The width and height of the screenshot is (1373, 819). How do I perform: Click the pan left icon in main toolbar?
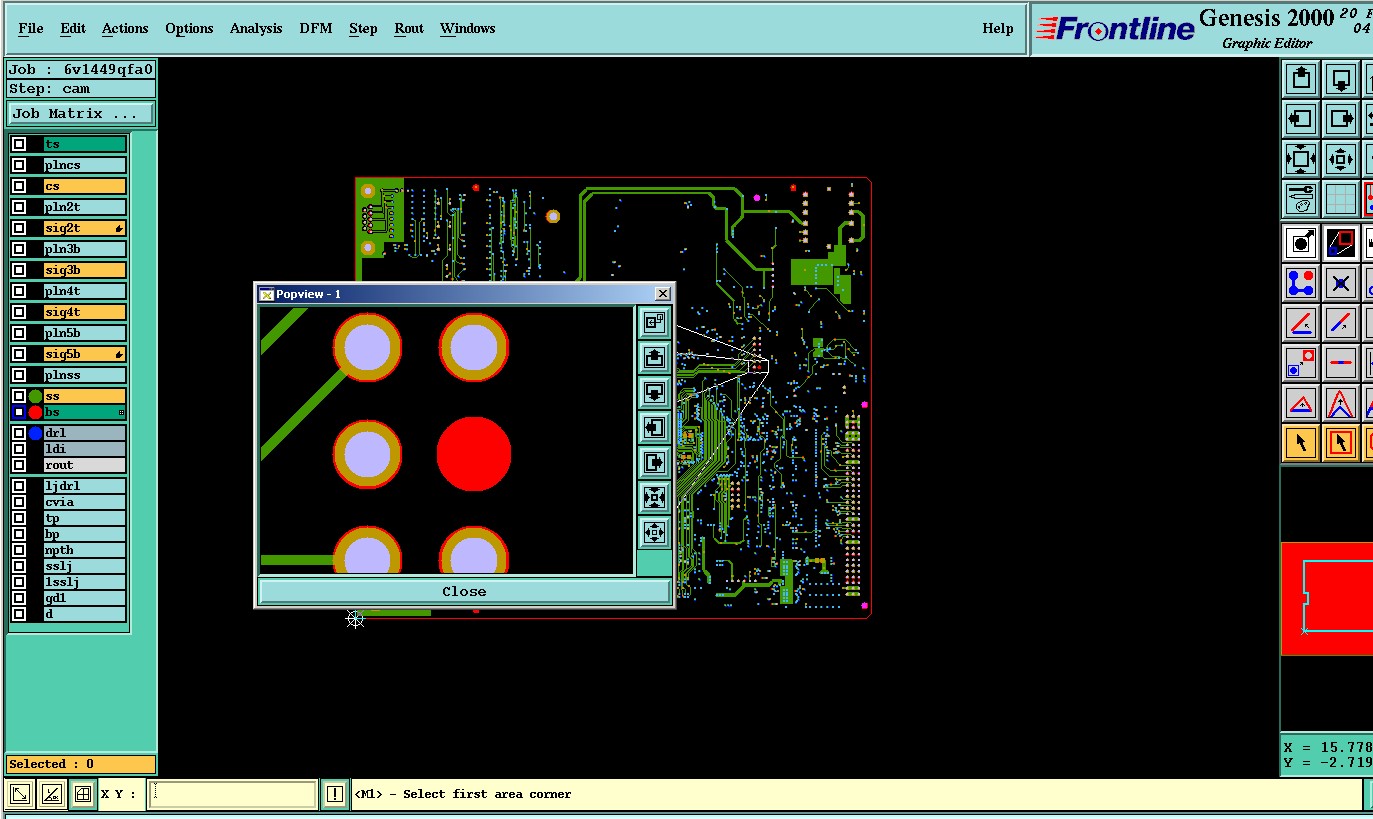(x=1300, y=119)
